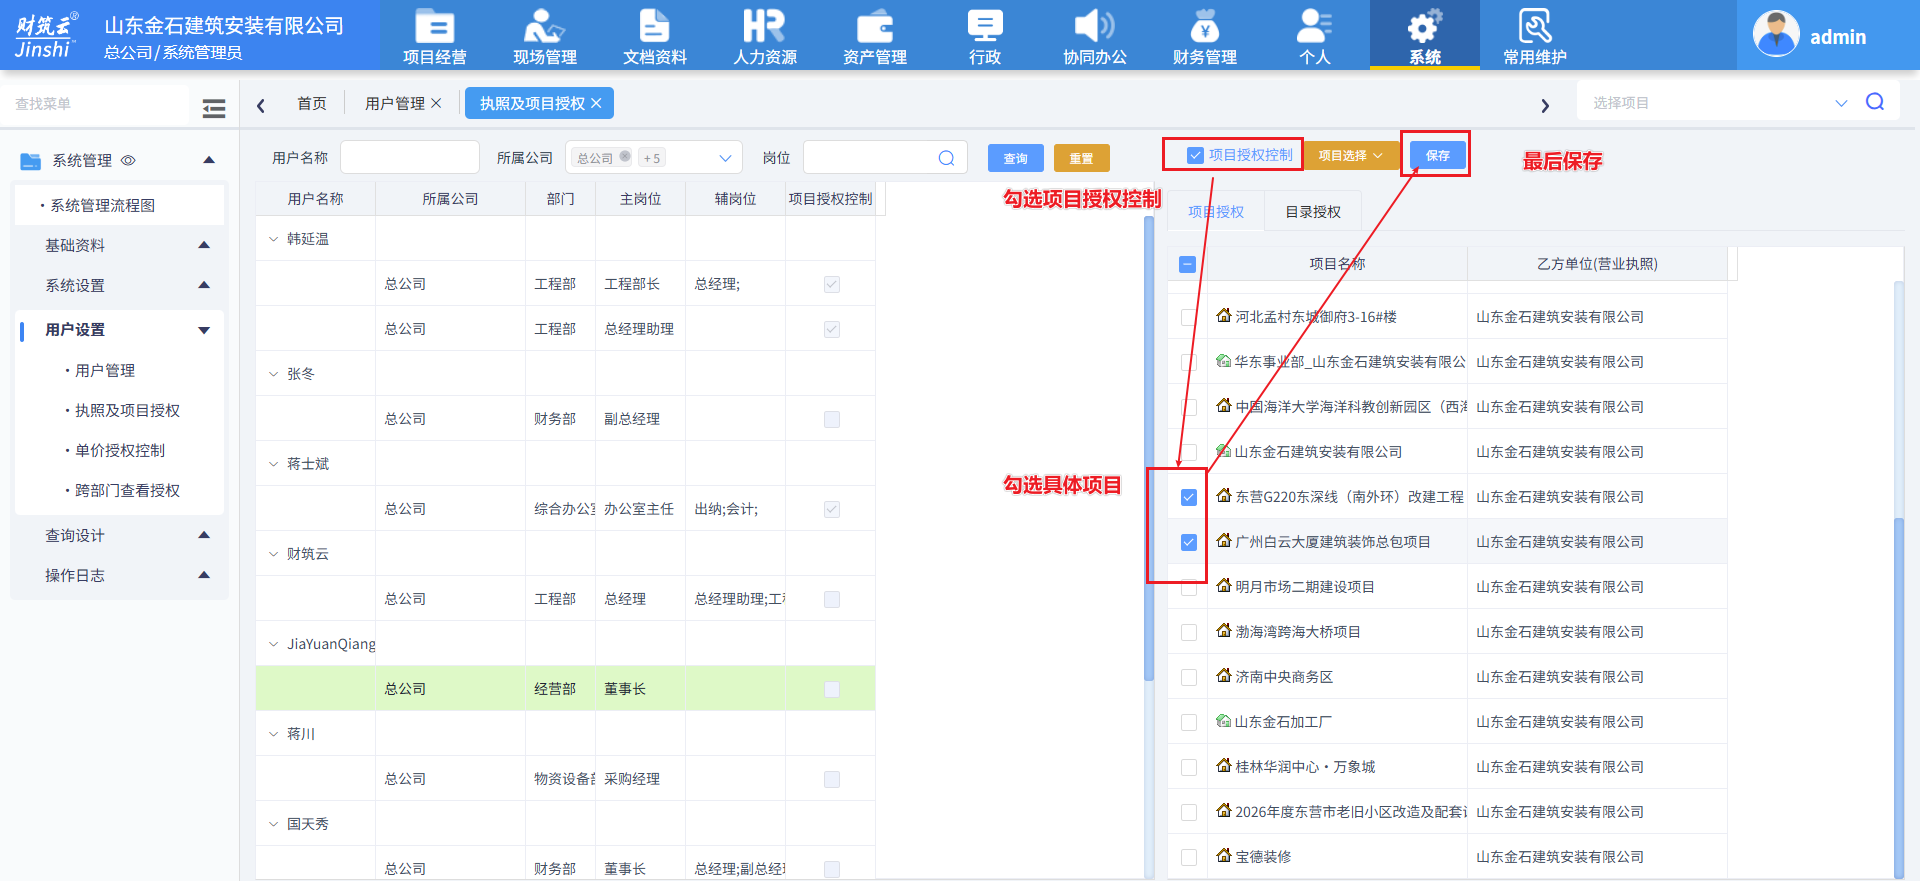Click the 财筑云 Jinshi logo
The height and width of the screenshot is (881, 1920).
(46, 36)
